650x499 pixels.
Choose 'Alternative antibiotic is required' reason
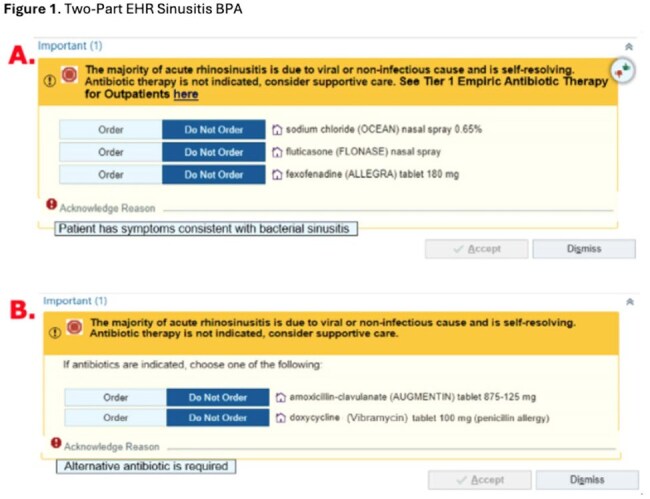tap(146, 466)
